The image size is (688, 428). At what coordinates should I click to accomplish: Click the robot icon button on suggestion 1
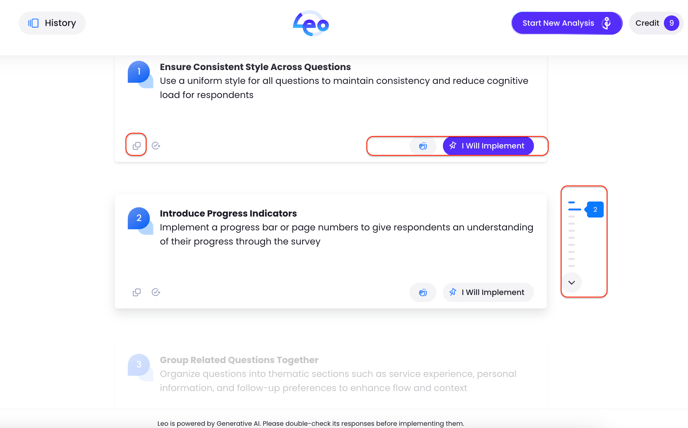tap(423, 146)
